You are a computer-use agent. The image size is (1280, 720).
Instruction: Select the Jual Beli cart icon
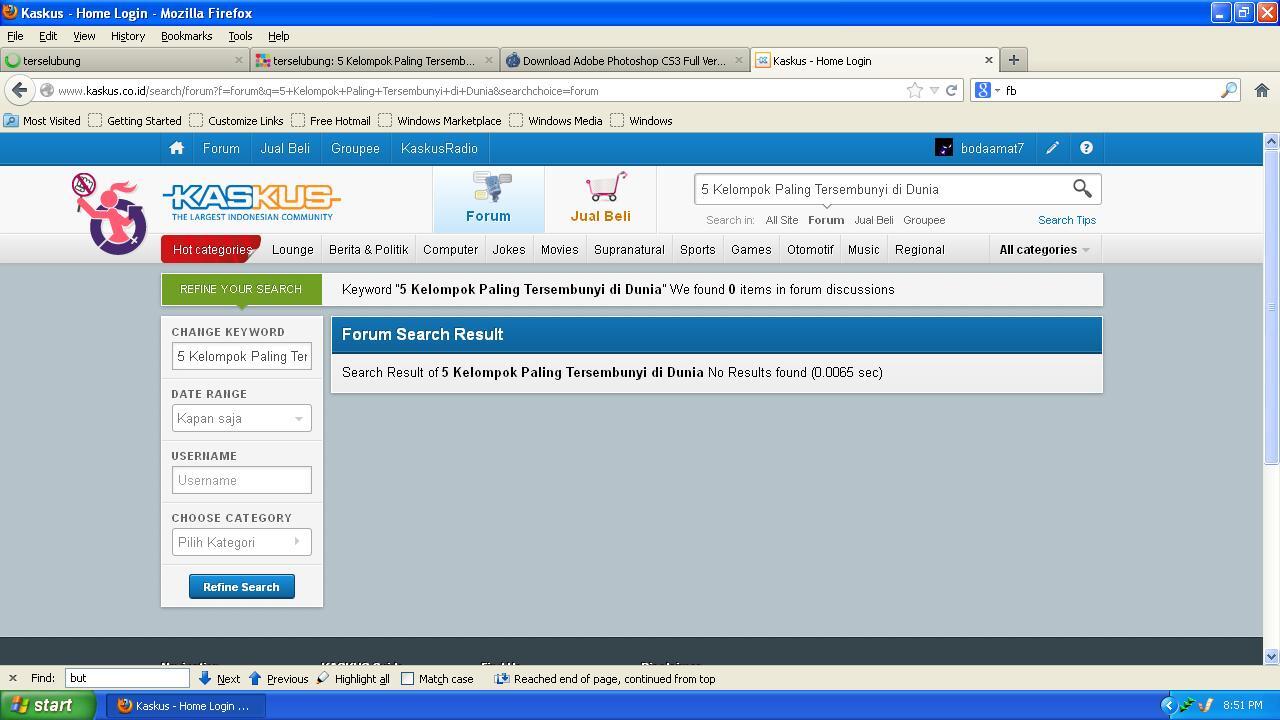[x=600, y=198]
